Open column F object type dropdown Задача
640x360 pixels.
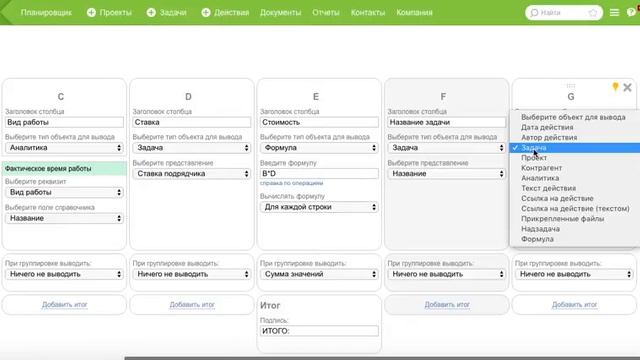point(447,148)
